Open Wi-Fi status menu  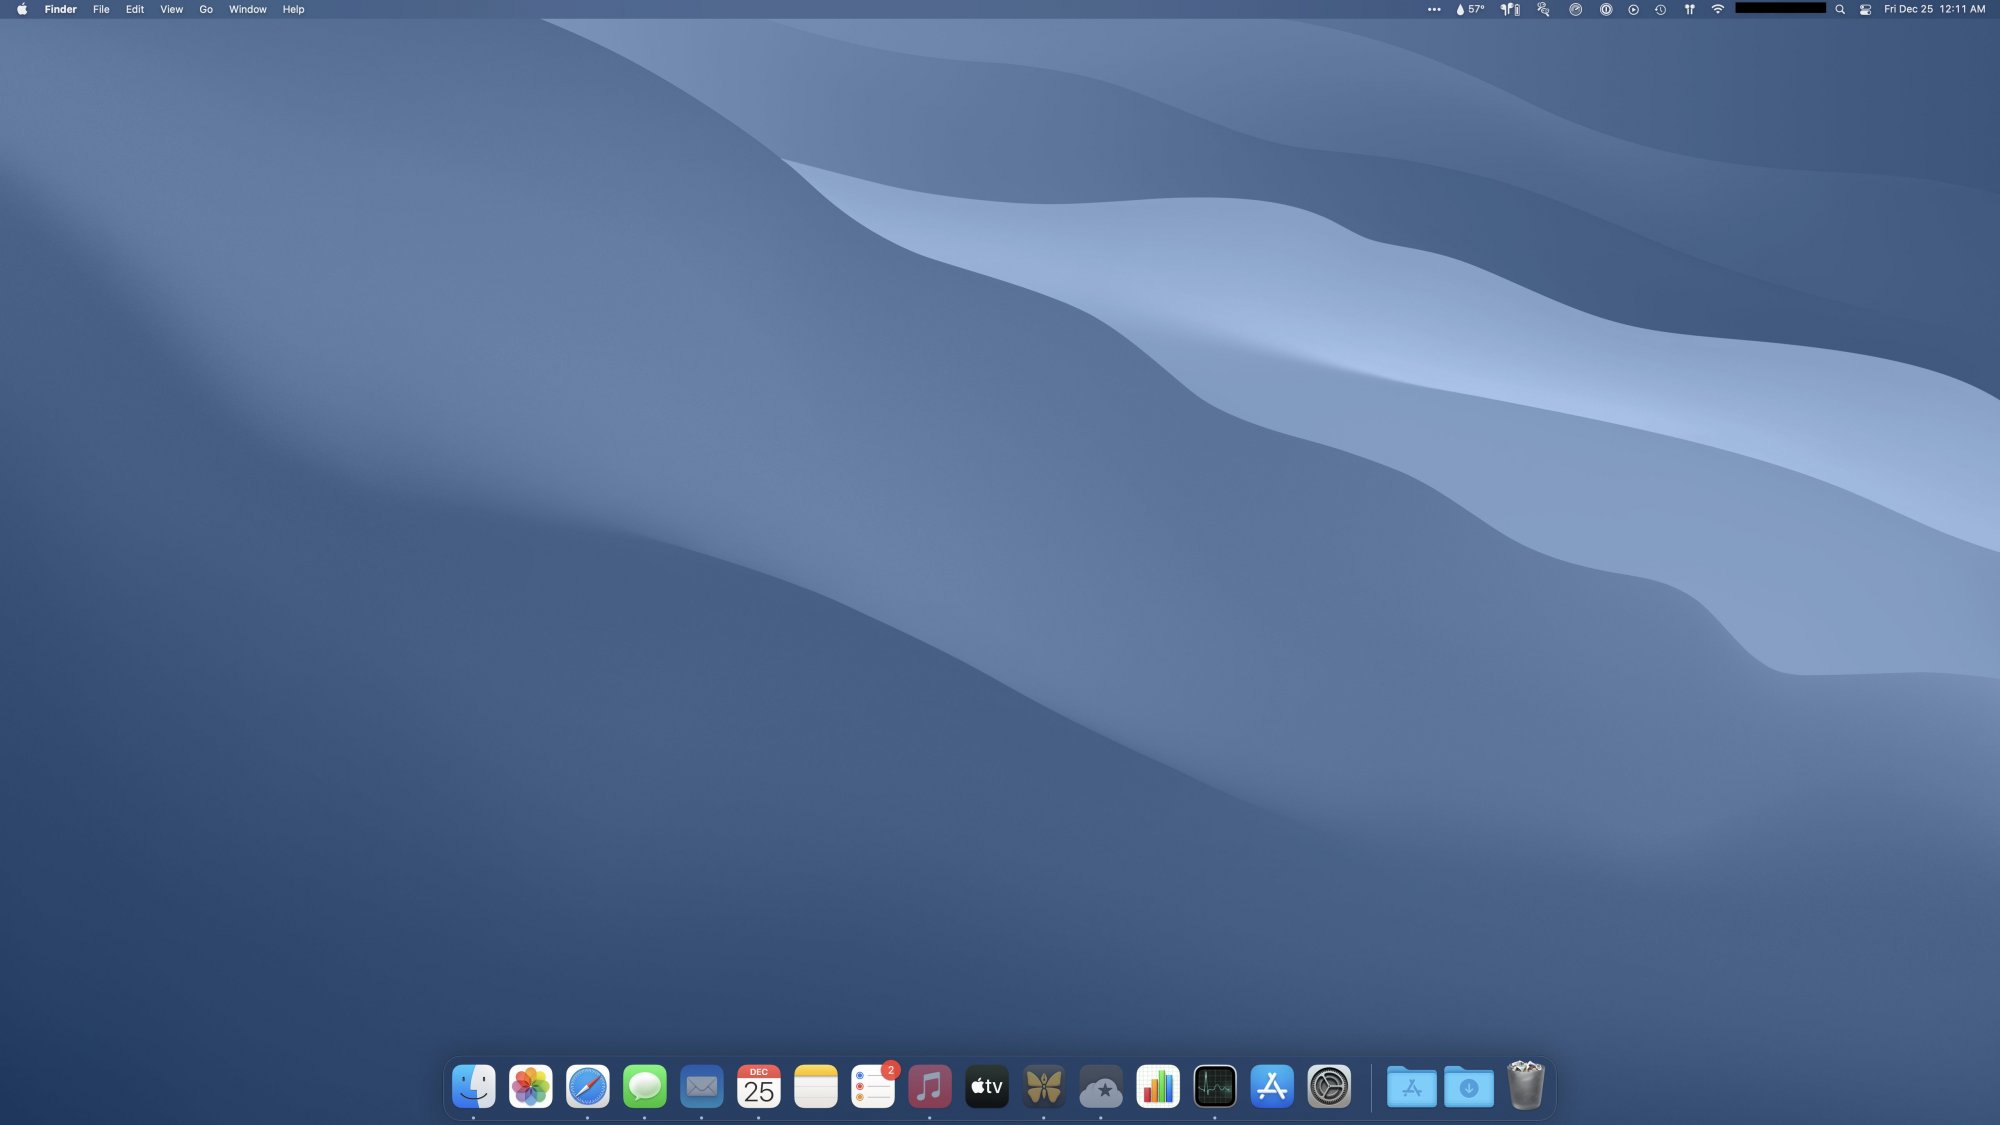click(1717, 9)
